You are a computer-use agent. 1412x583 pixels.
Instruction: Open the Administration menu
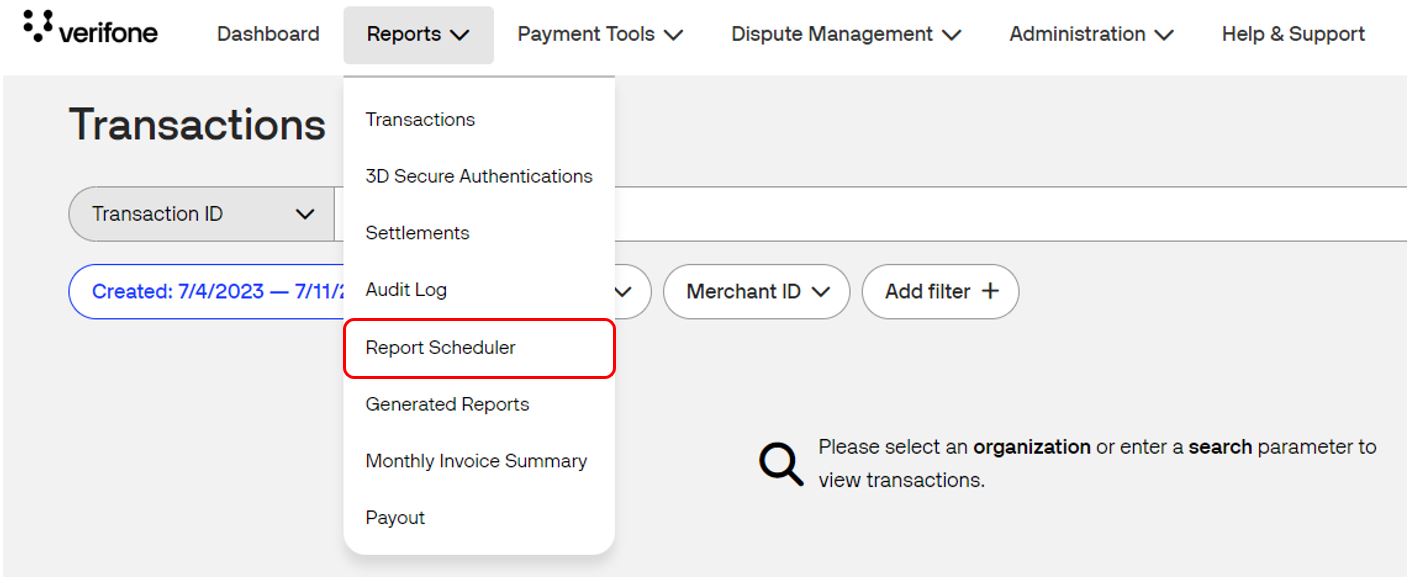(1079, 34)
